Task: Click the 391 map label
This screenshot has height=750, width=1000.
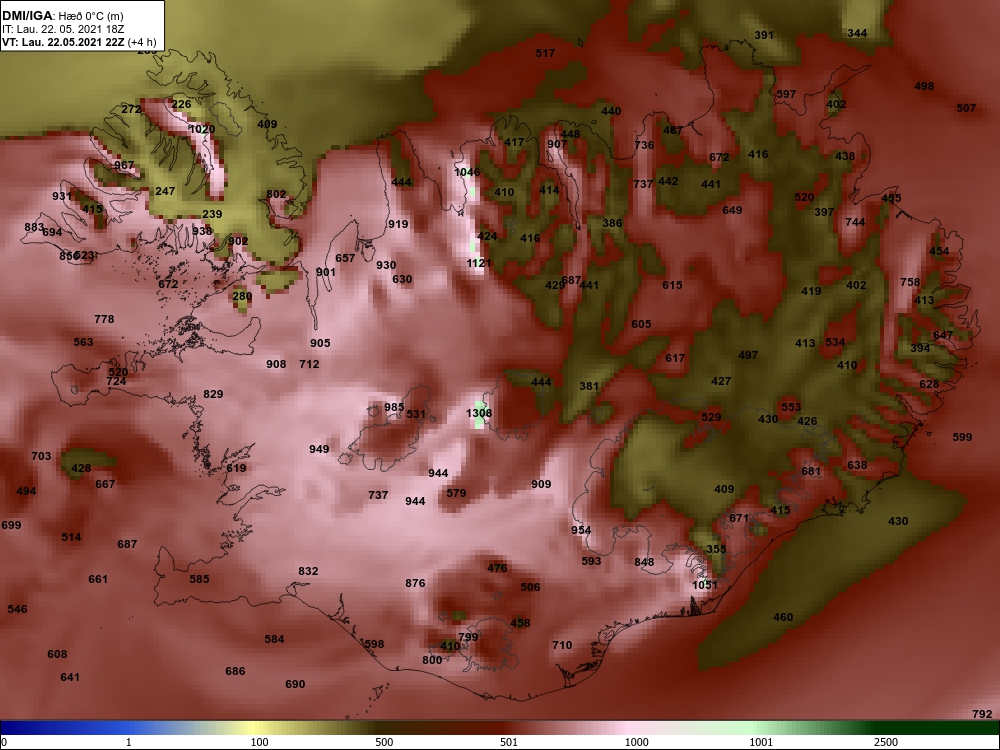Action: tap(764, 35)
